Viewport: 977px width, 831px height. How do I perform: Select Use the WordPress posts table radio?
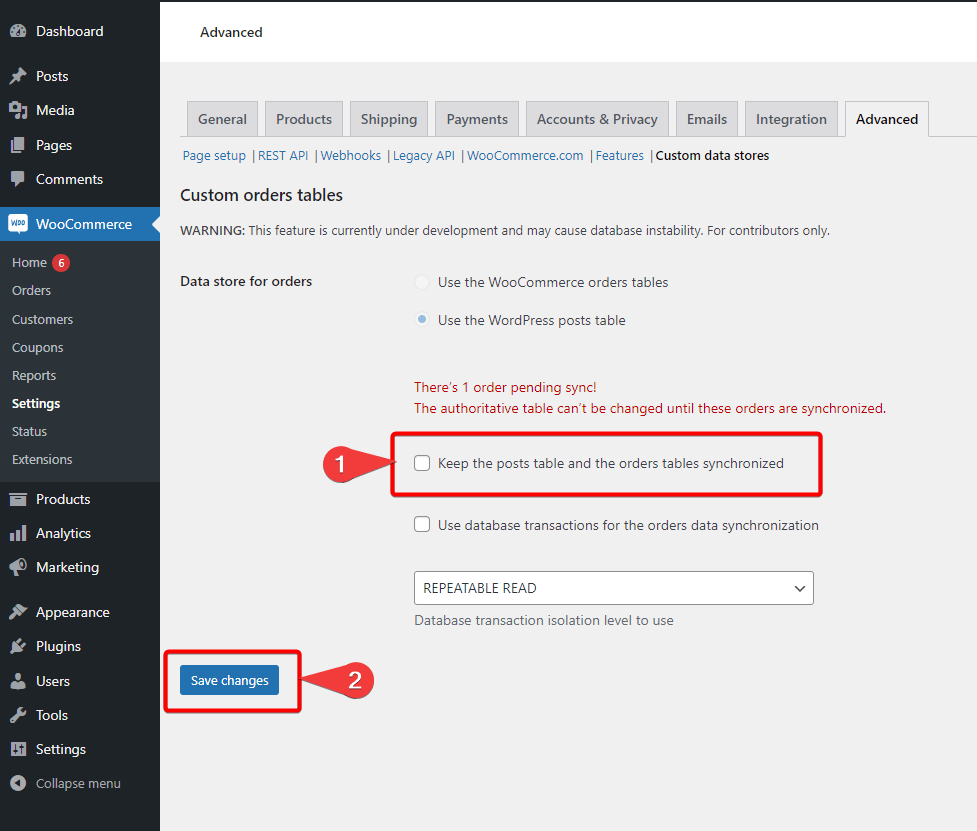pyautogui.click(x=422, y=320)
